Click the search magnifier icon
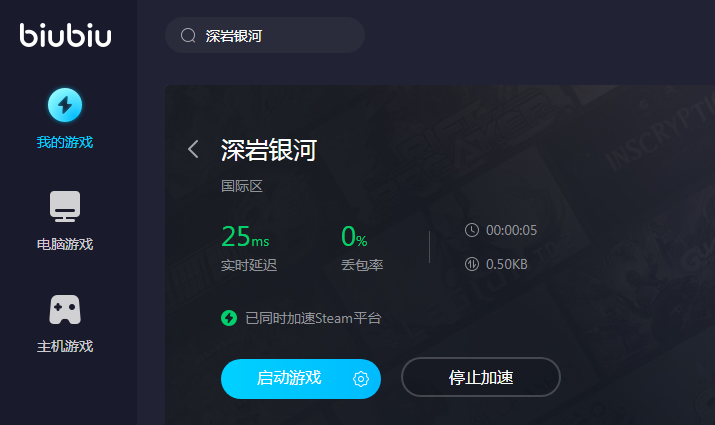The height and width of the screenshot is (425, 715). click(188, 35)
